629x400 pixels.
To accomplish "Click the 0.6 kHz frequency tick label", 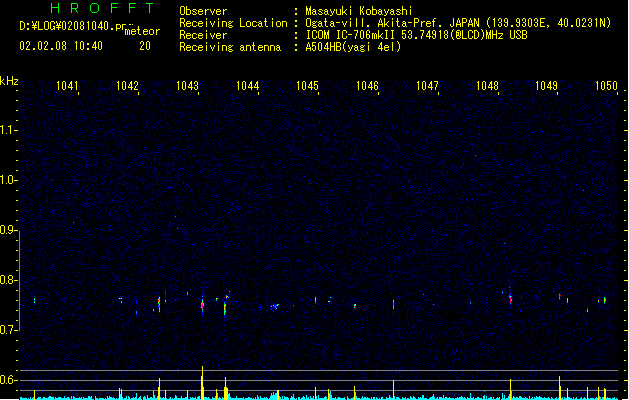I will pos(8,380).
